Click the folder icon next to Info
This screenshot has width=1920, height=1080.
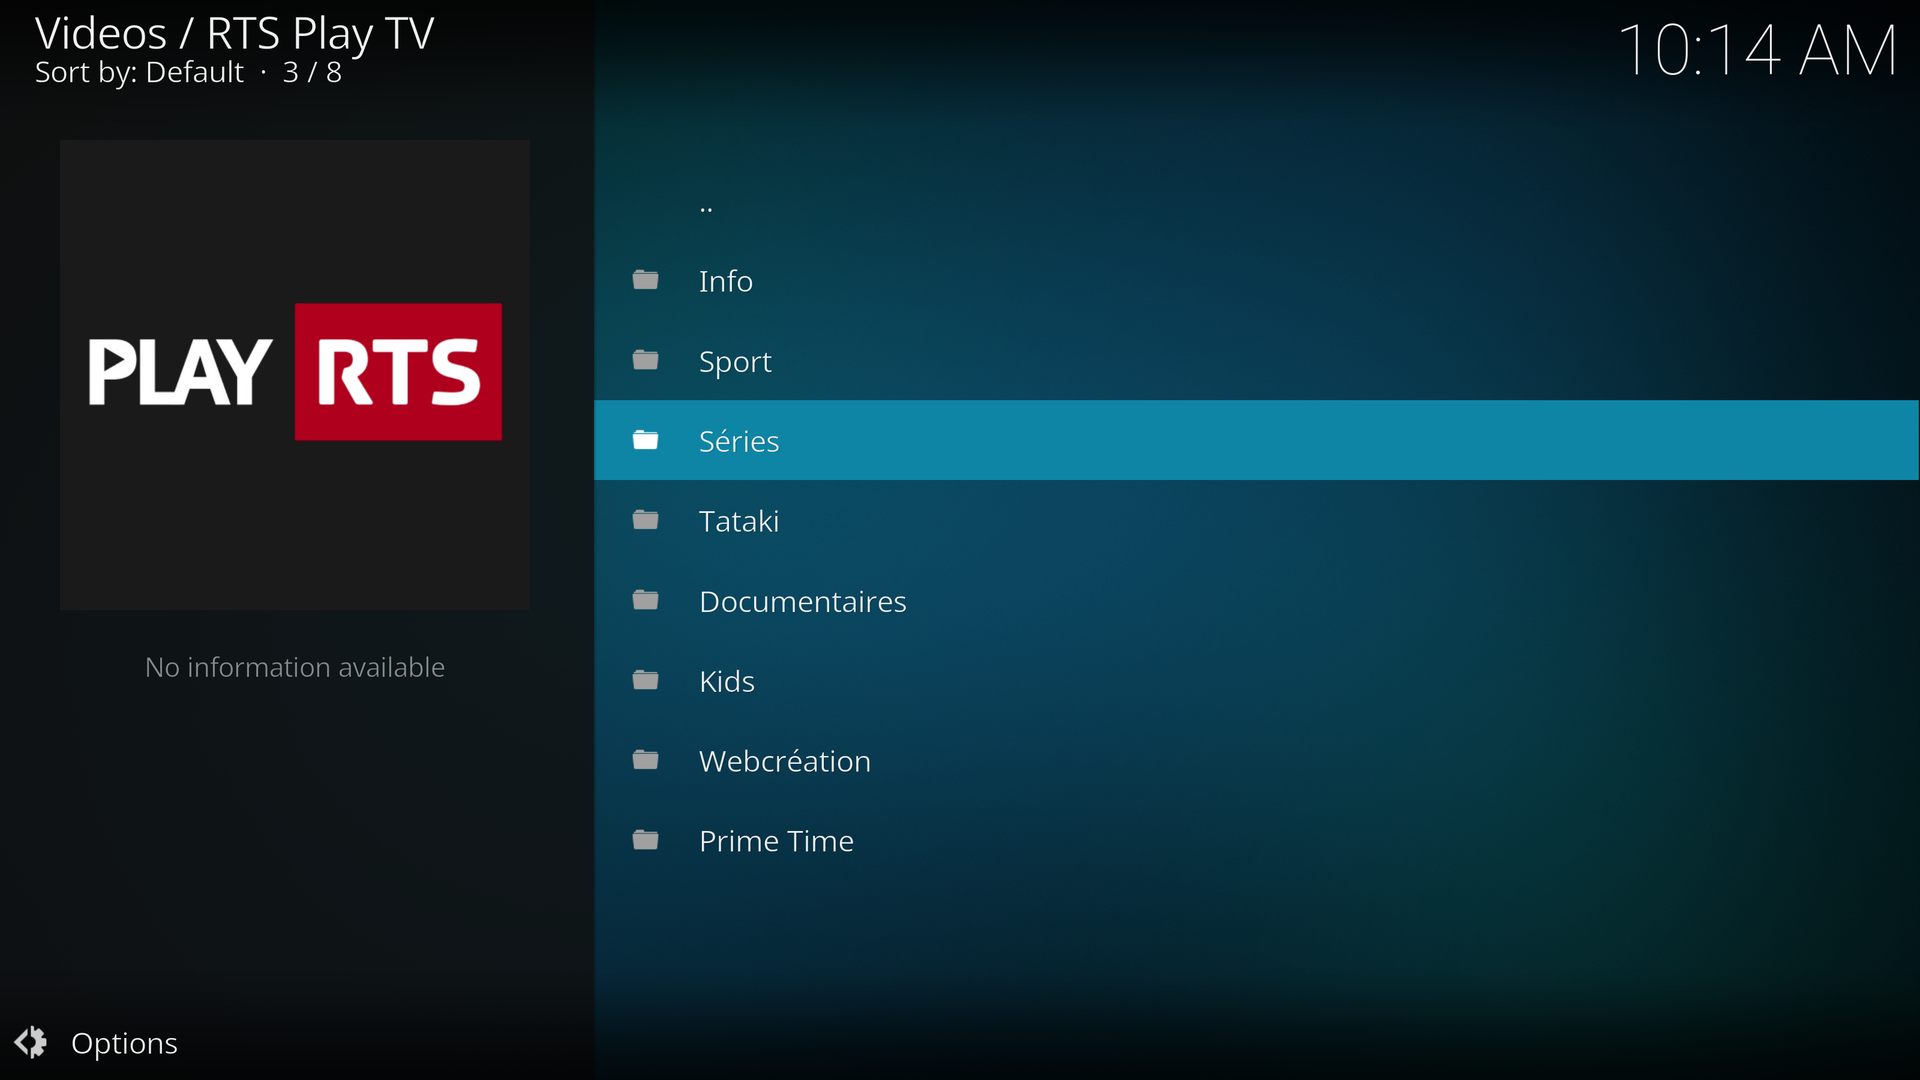[645, 280]
